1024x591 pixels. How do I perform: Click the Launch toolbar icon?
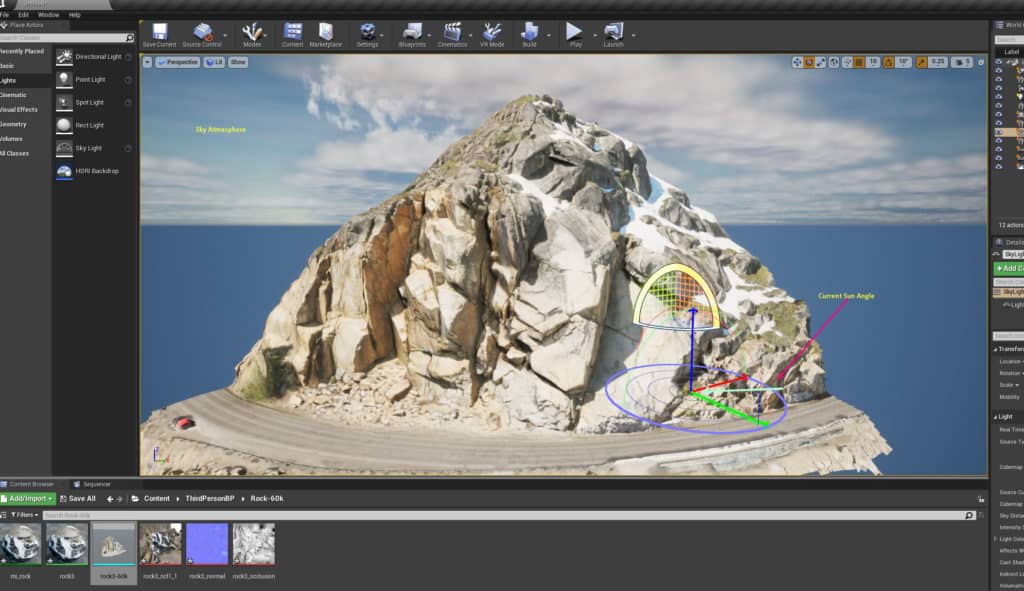613,35
